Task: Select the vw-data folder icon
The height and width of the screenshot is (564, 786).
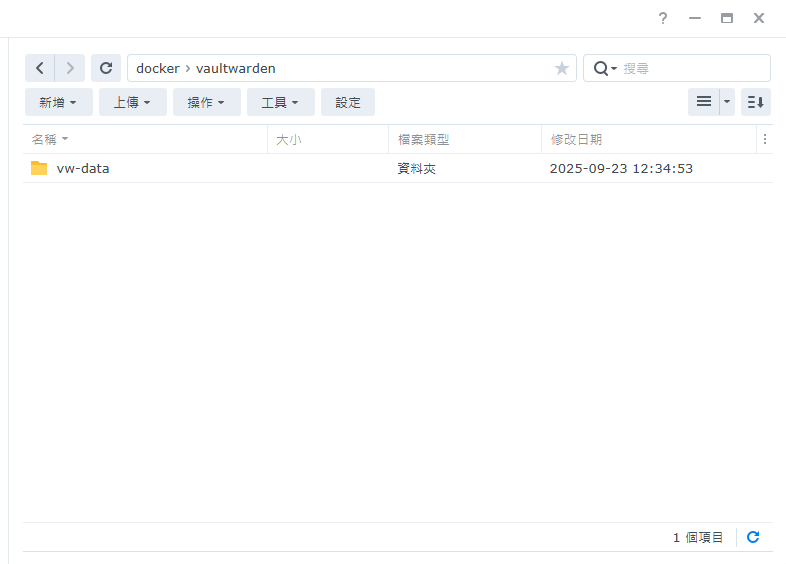Action: click(x=39, y=168)
